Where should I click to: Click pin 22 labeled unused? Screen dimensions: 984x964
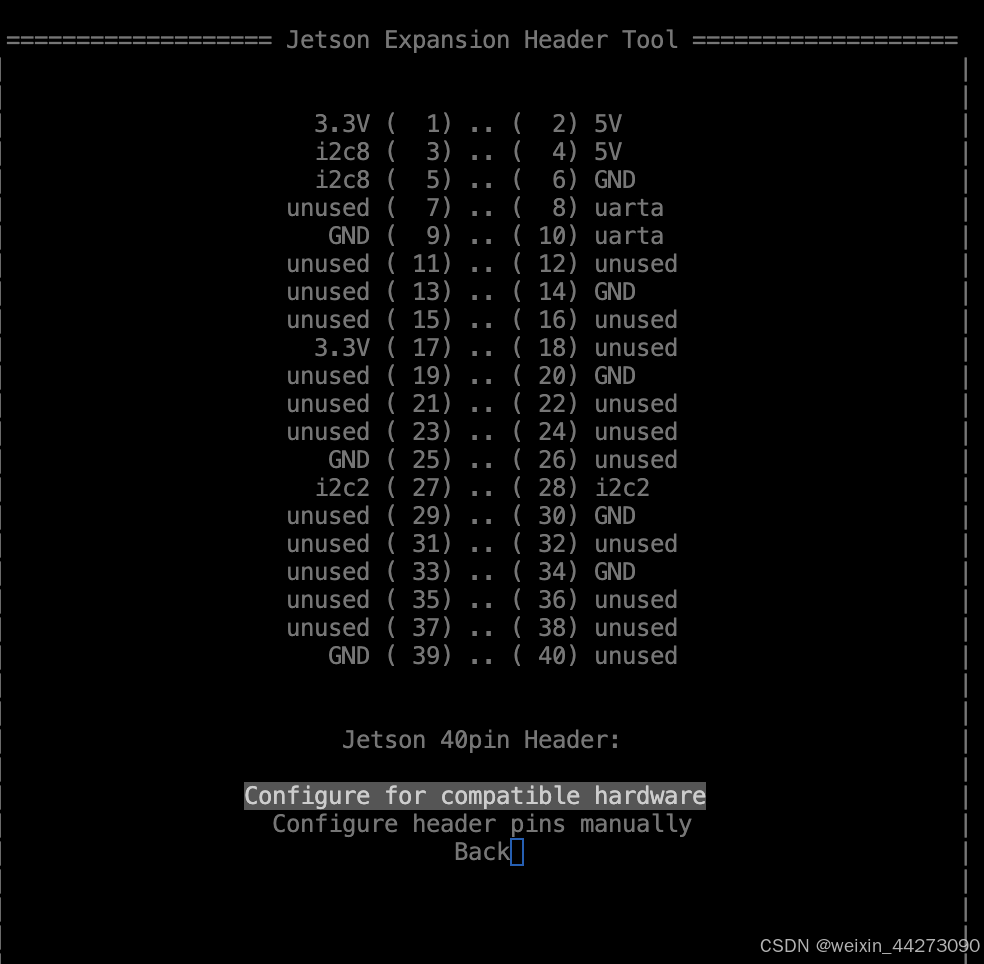(595, 404)
